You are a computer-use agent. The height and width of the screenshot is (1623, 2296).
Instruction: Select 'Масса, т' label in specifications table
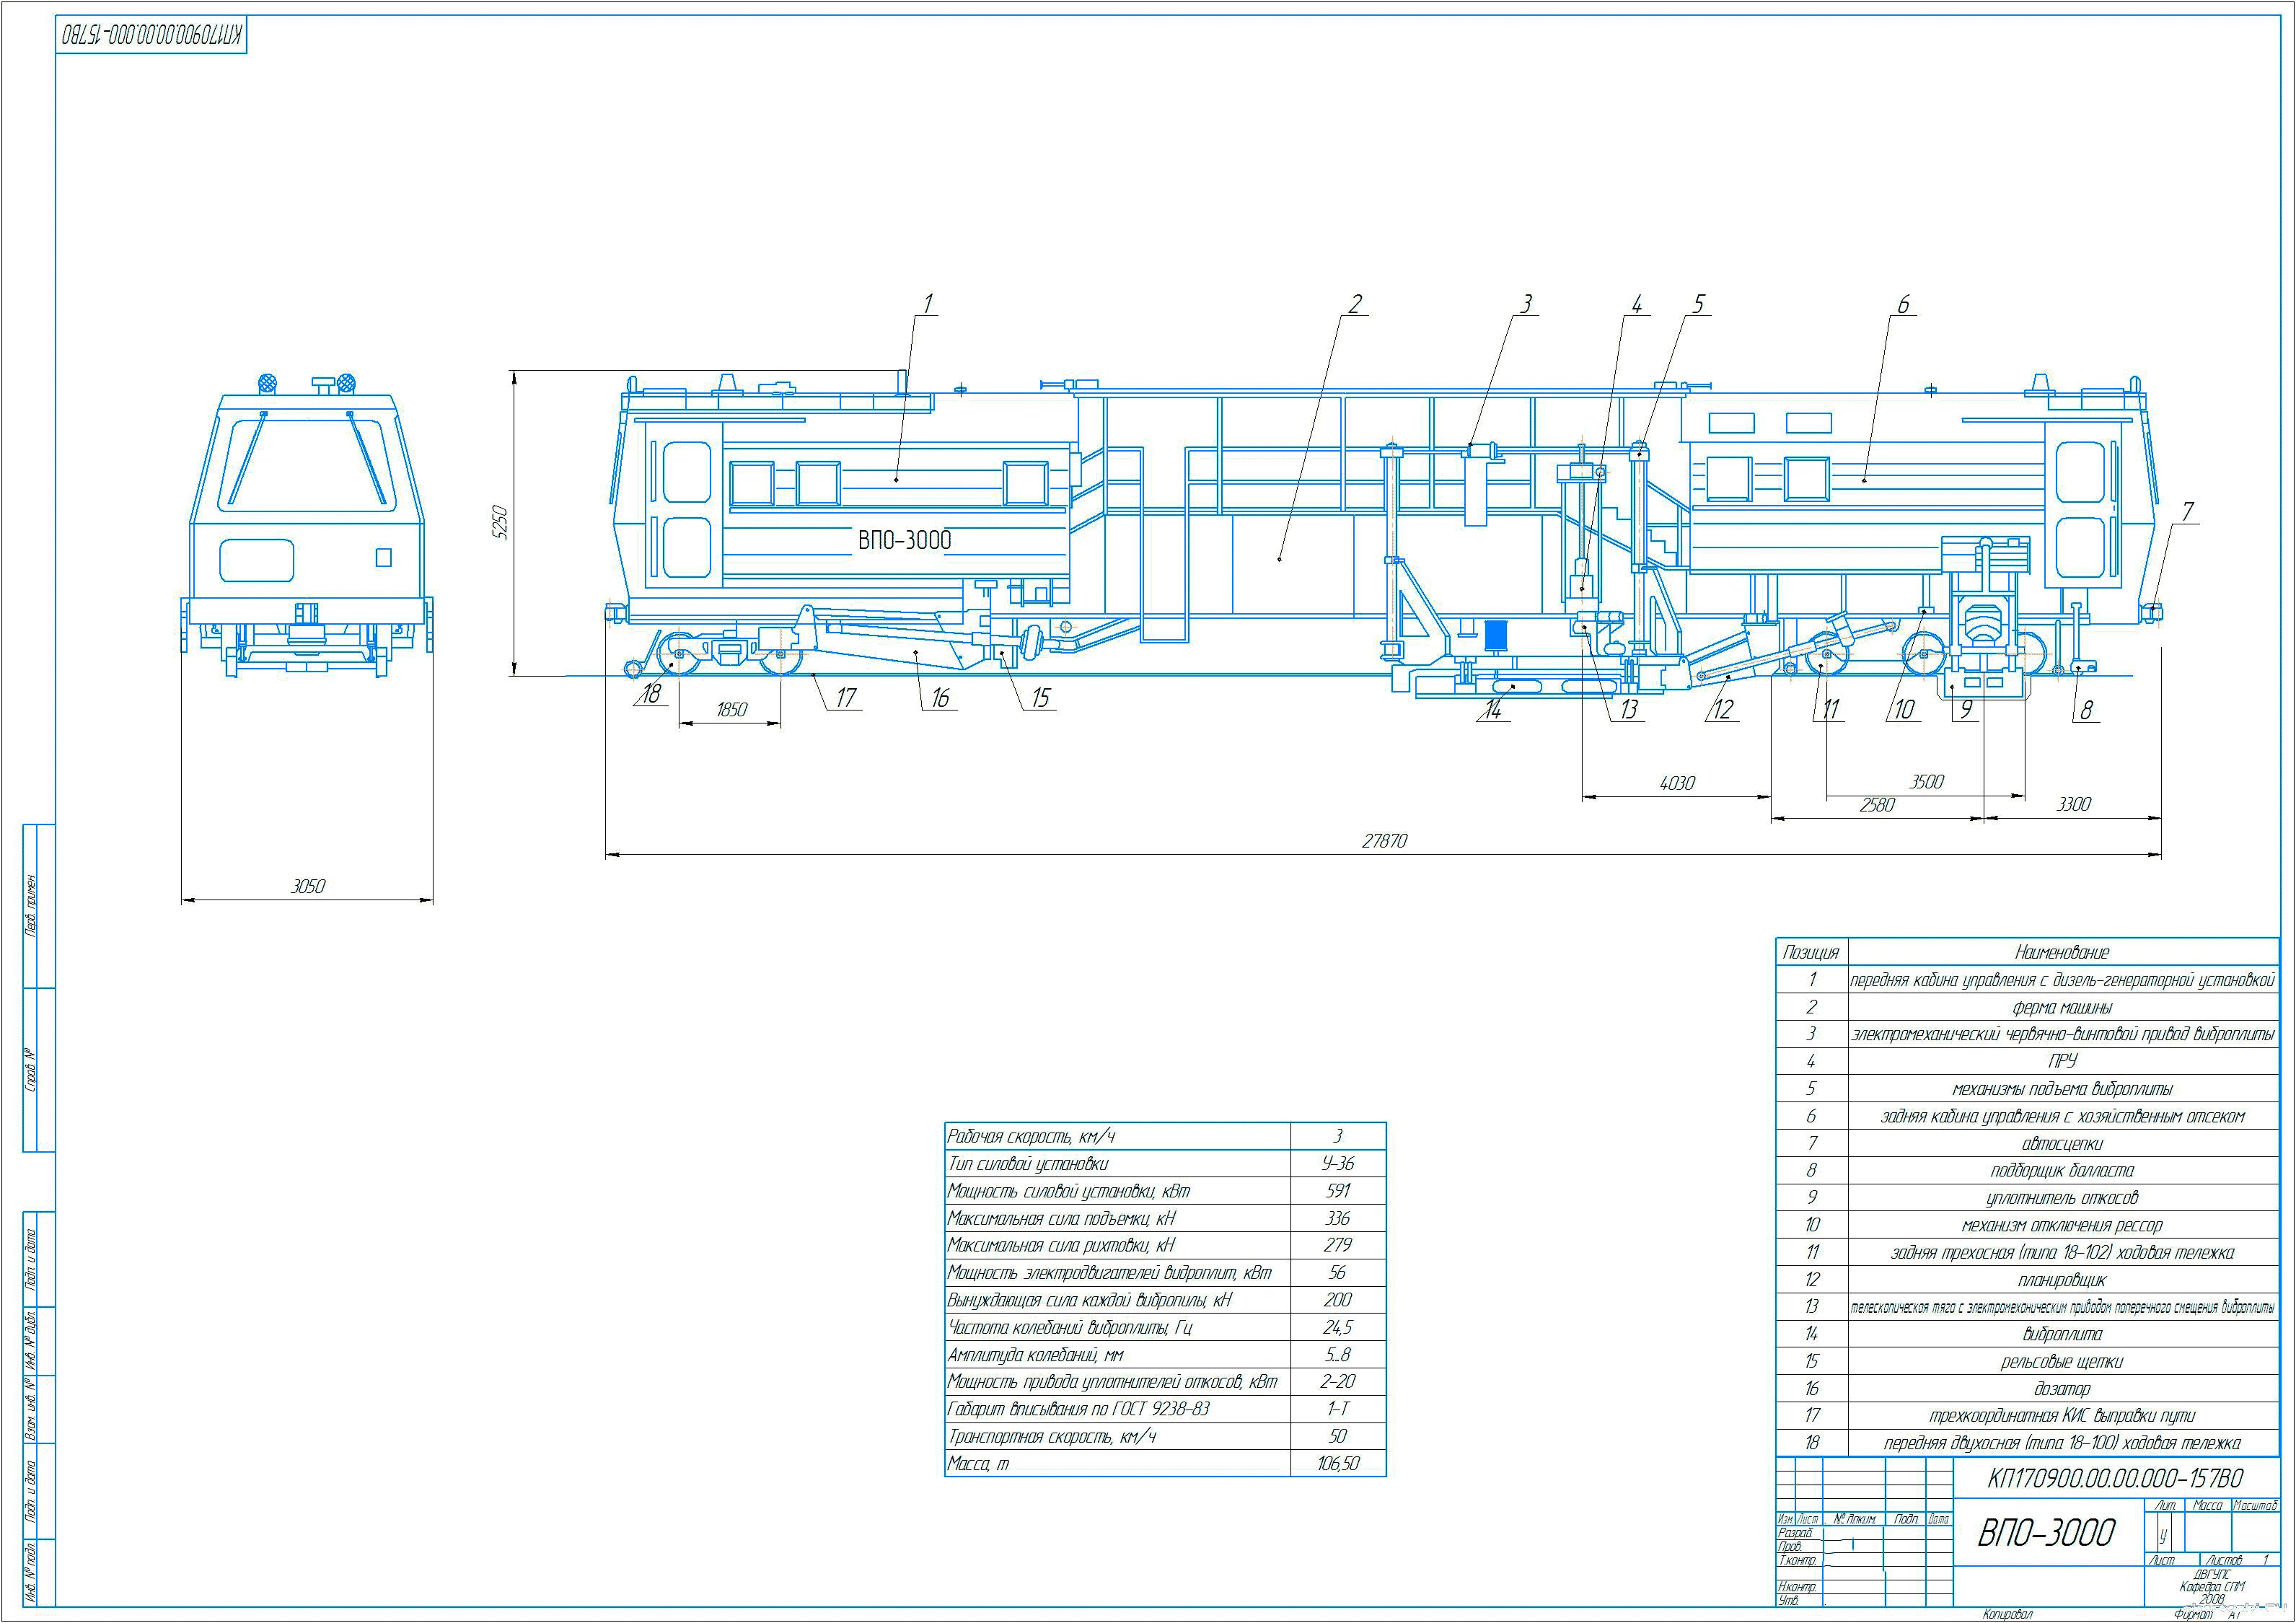979,1464
